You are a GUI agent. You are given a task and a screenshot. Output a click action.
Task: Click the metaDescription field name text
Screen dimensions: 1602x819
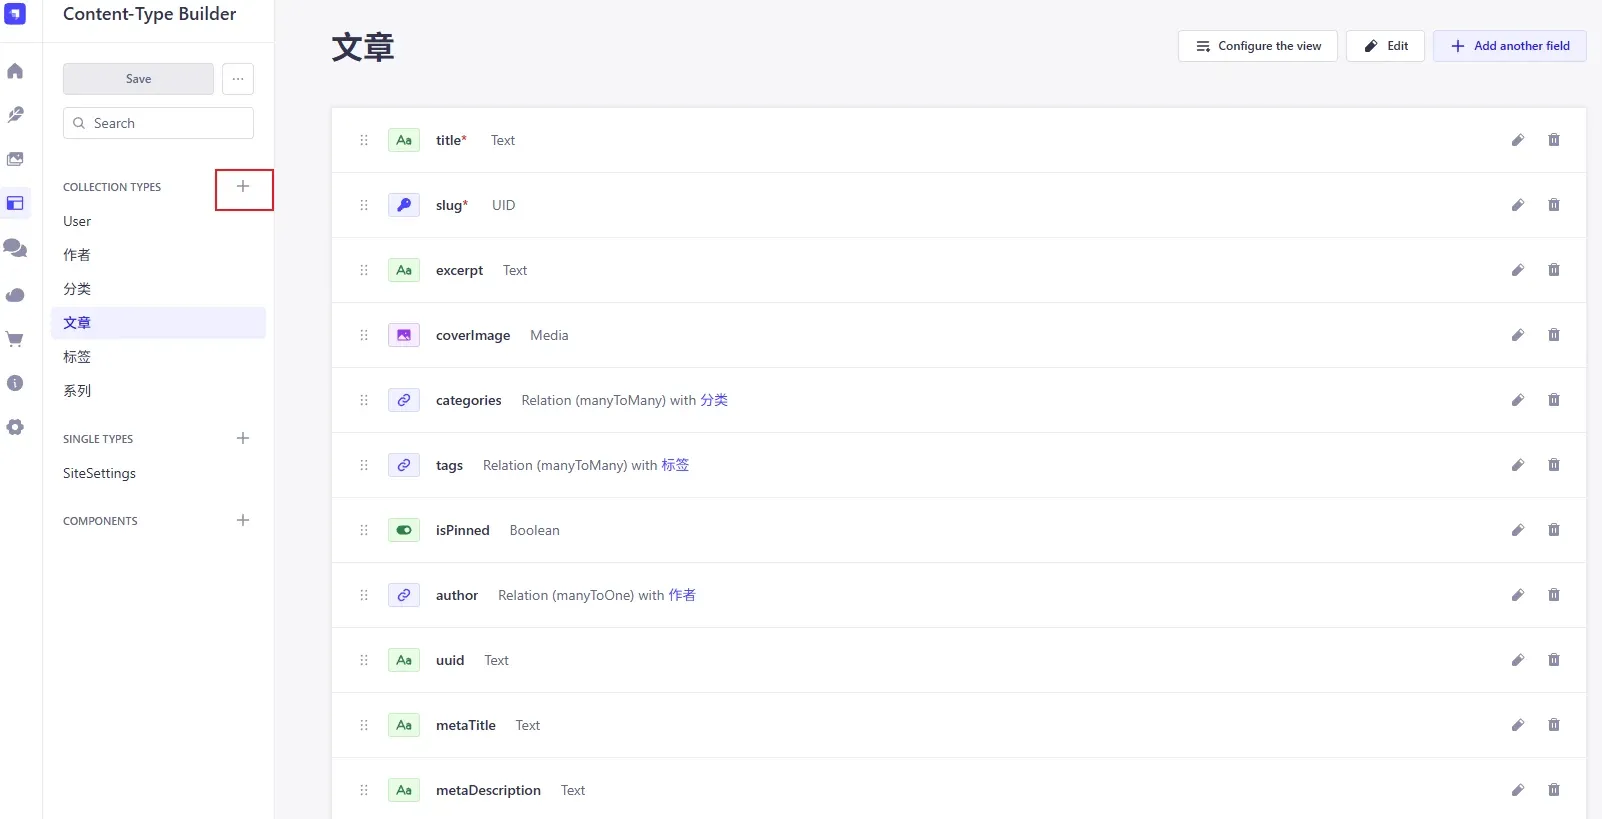tap(488, 790)
